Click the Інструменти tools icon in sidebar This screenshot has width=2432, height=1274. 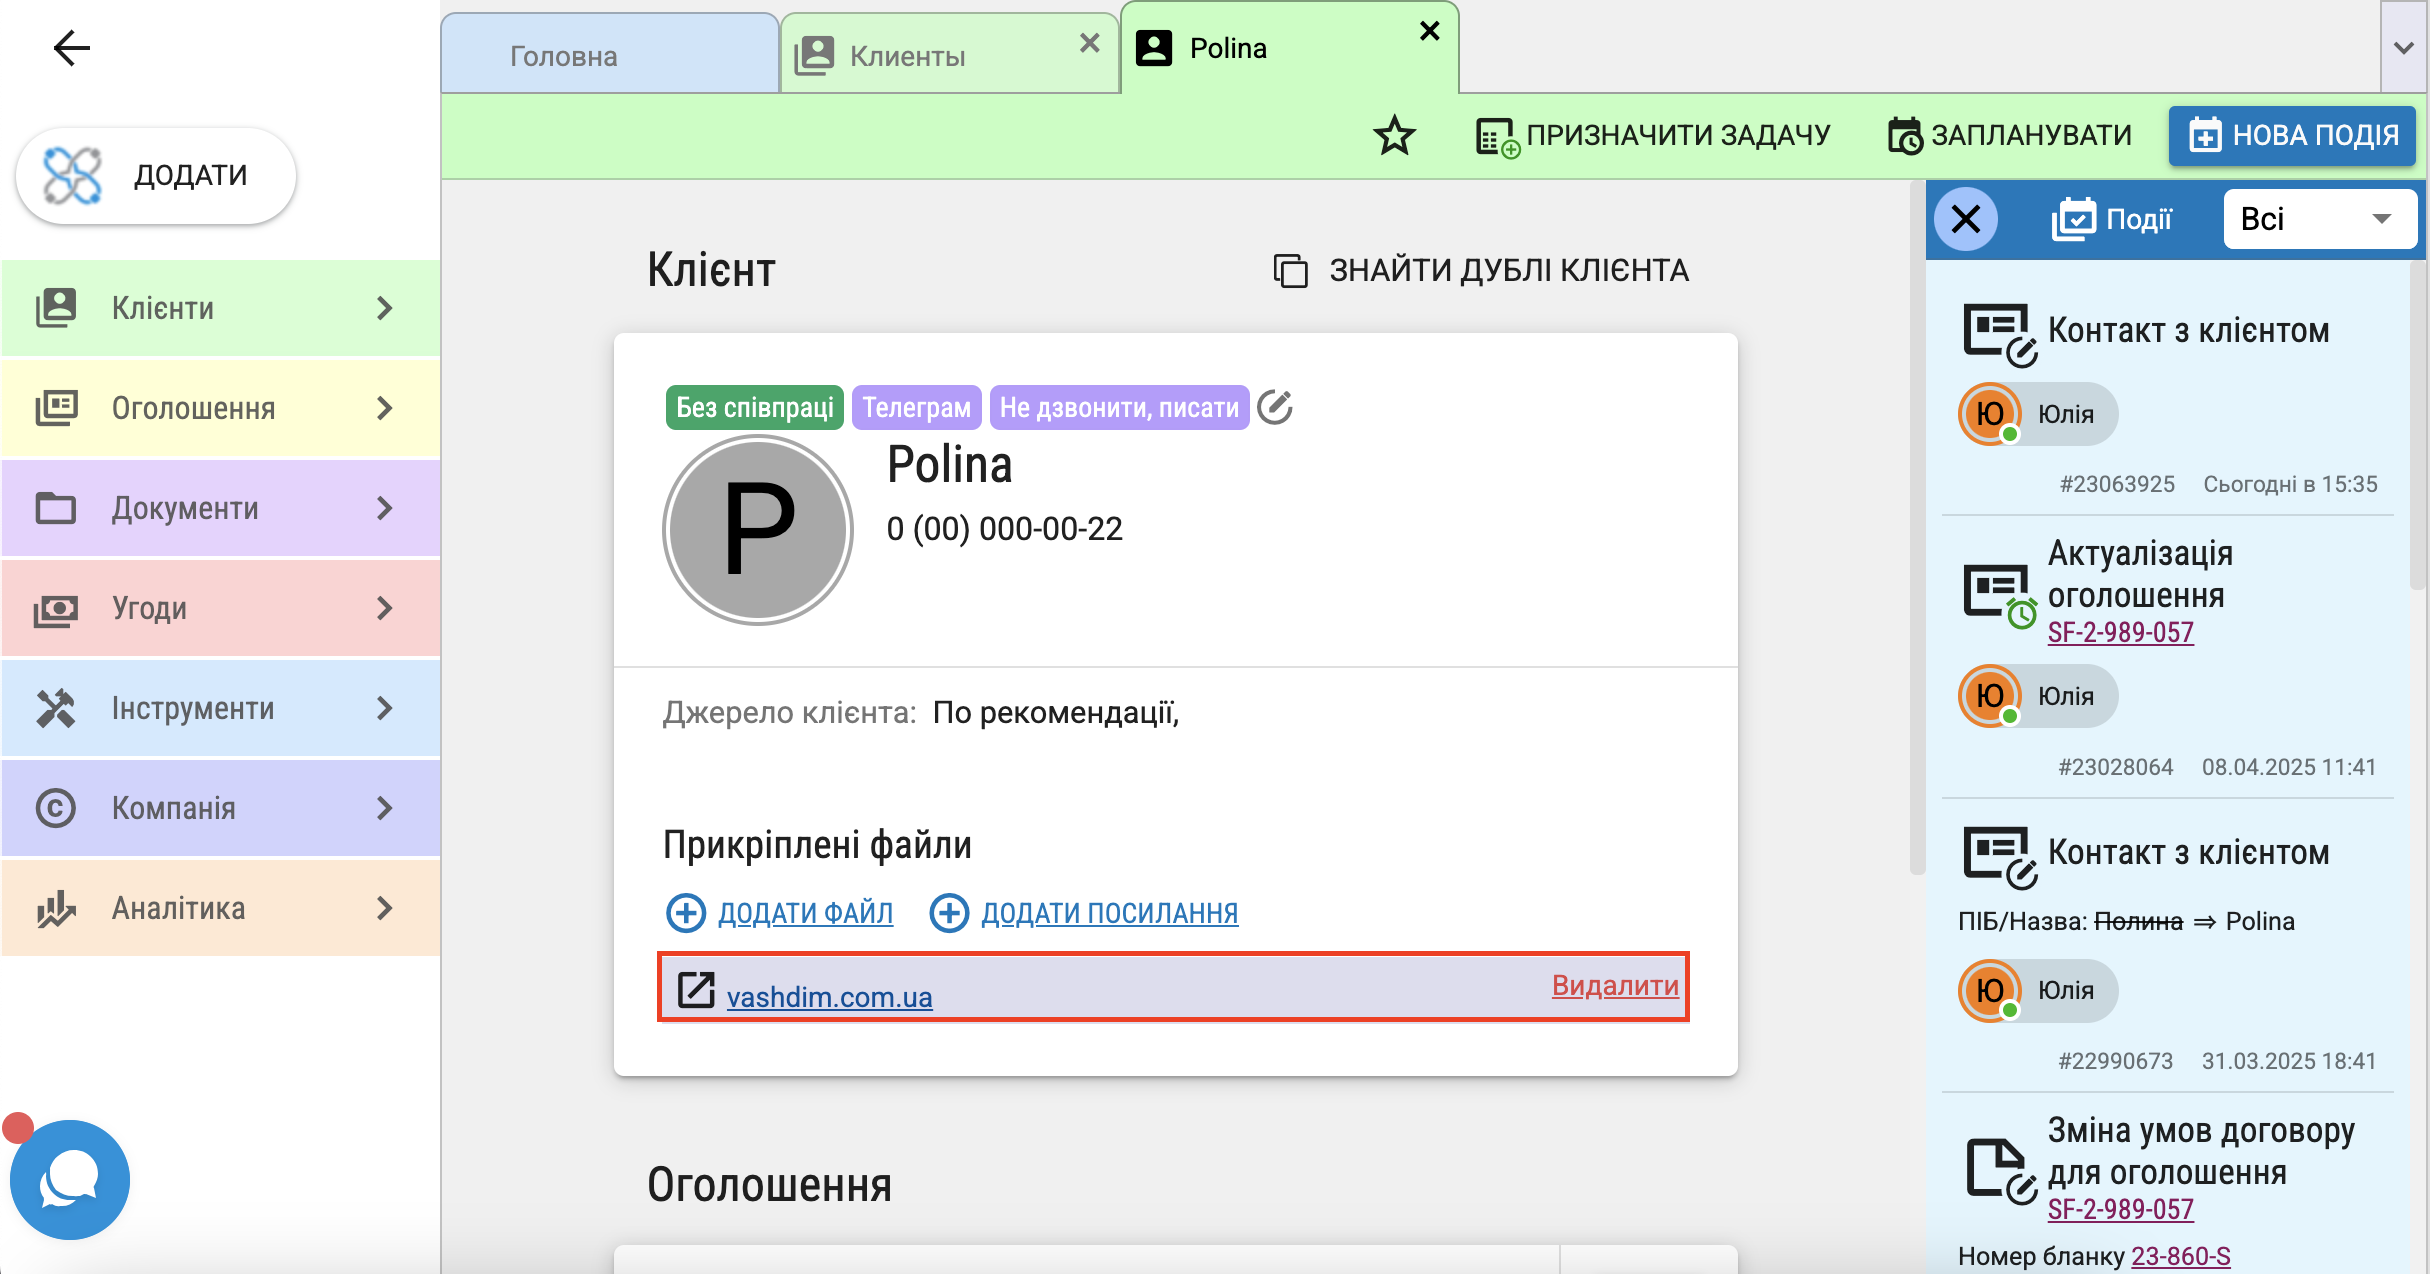pyautogui.click(x=56, y=708)
